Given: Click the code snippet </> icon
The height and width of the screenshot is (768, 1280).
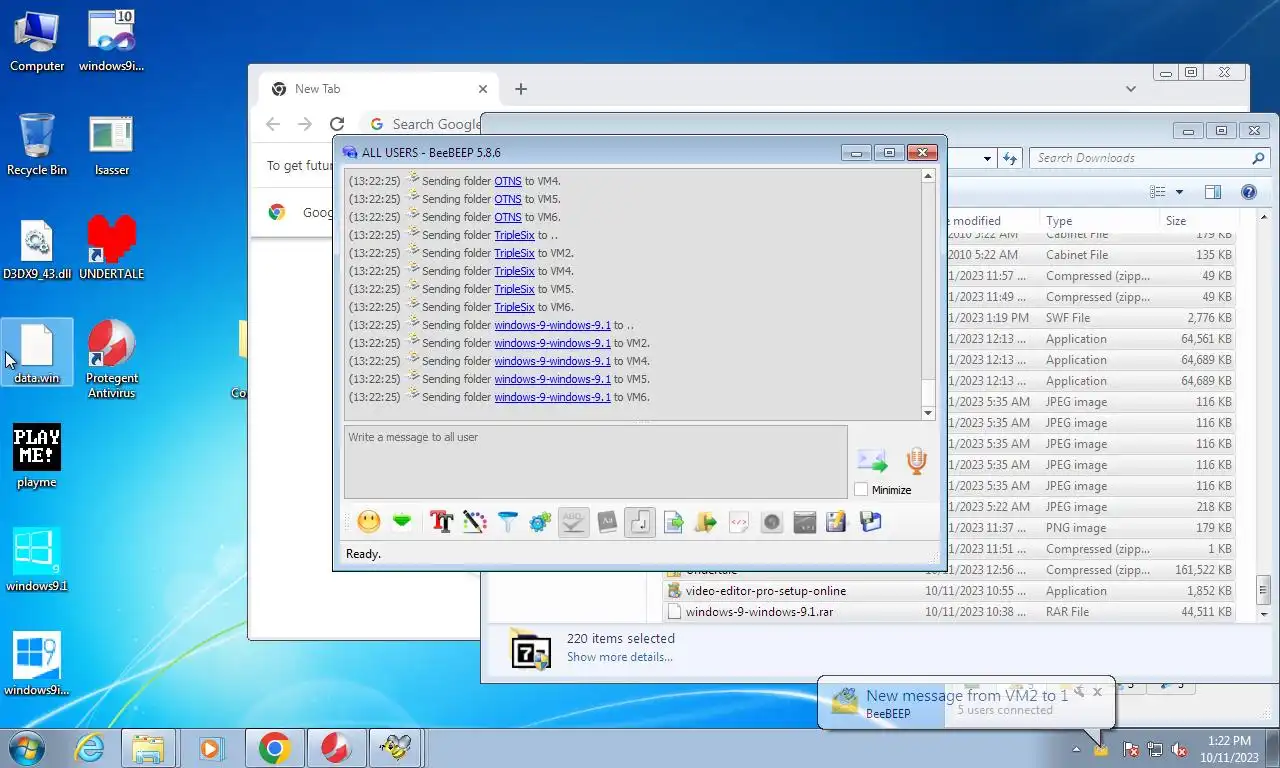Looking at the screenshot, I should coord(739,521).
